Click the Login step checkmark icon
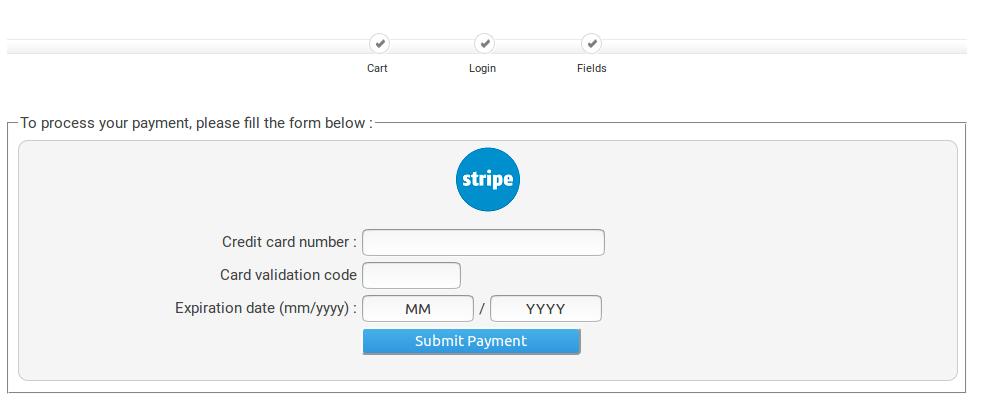The width and height of the screenshot is (981, 419). [x=484, y=44]
